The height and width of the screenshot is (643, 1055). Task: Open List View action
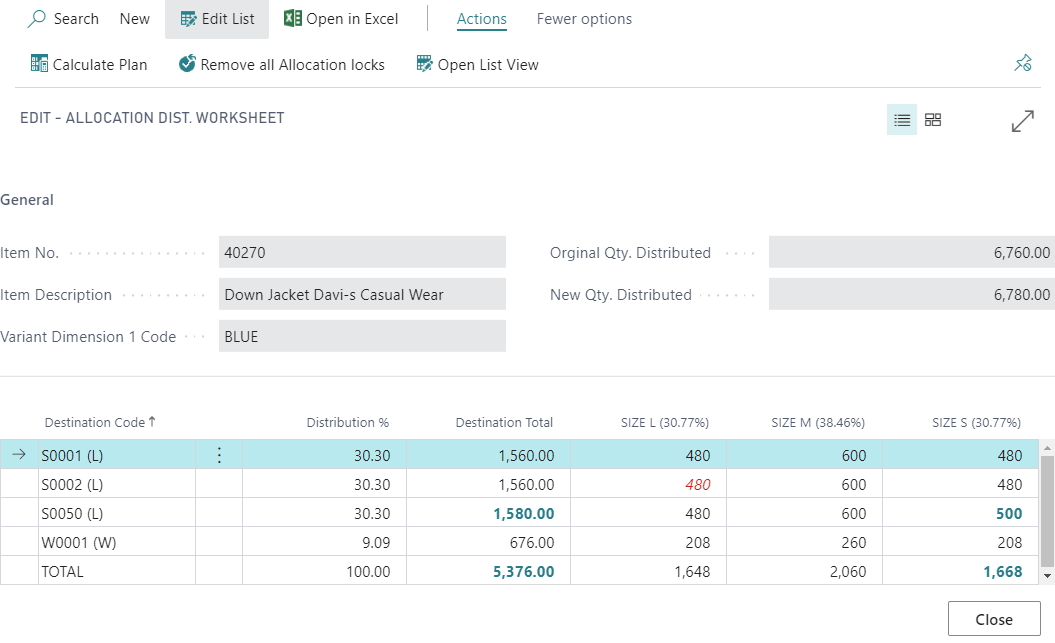coord(477,65)
